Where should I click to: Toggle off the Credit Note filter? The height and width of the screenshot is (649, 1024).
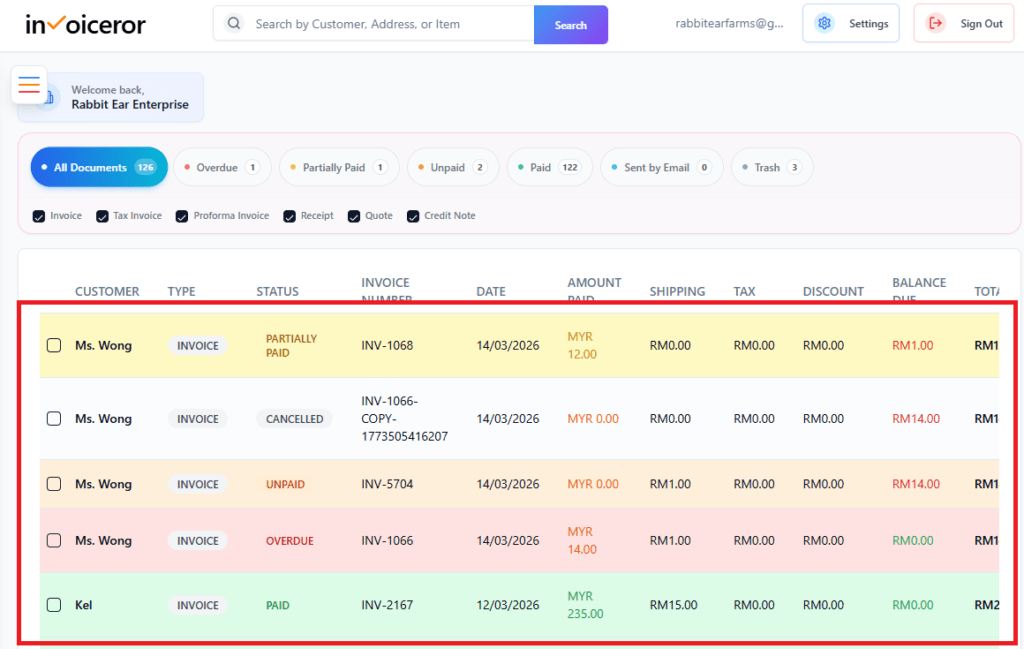412,215
